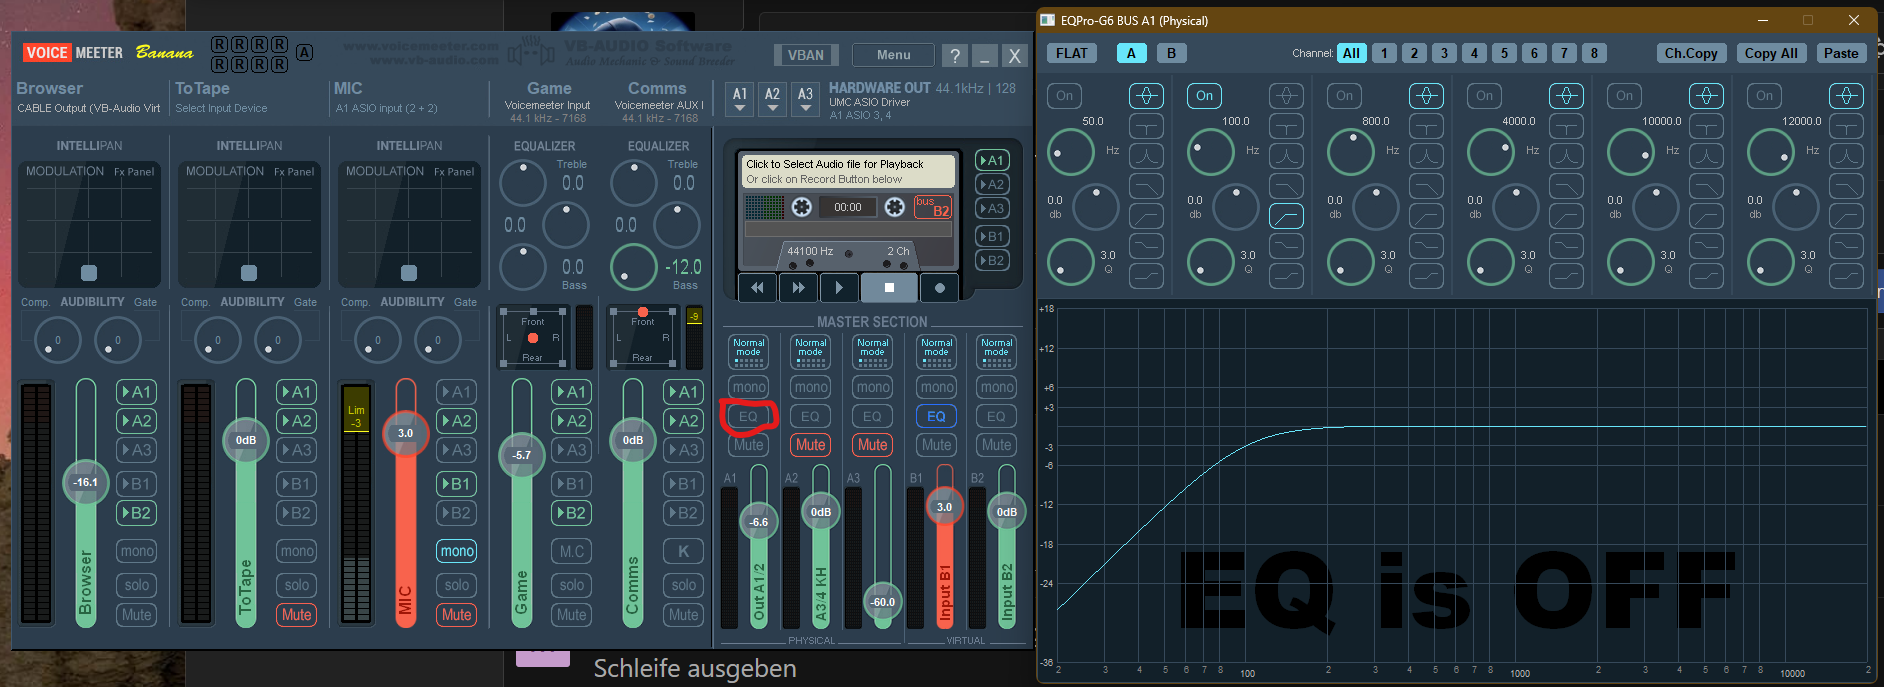This screenshot has width=1884, height=687.
Task: Select peak filter for the 50 Hz band
Action: click(1146, 96)
